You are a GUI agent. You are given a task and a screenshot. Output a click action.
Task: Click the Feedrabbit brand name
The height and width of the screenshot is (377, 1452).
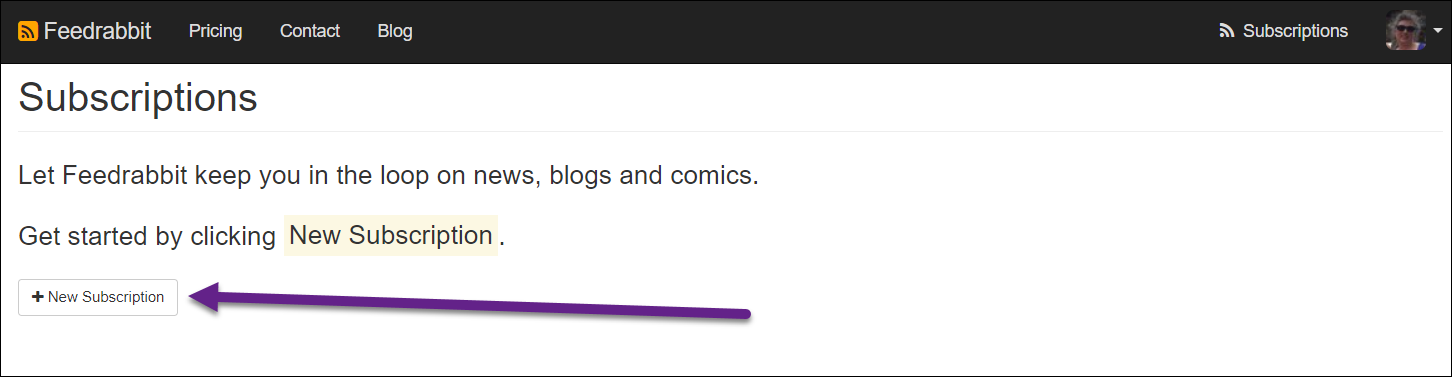pos(97,31)
